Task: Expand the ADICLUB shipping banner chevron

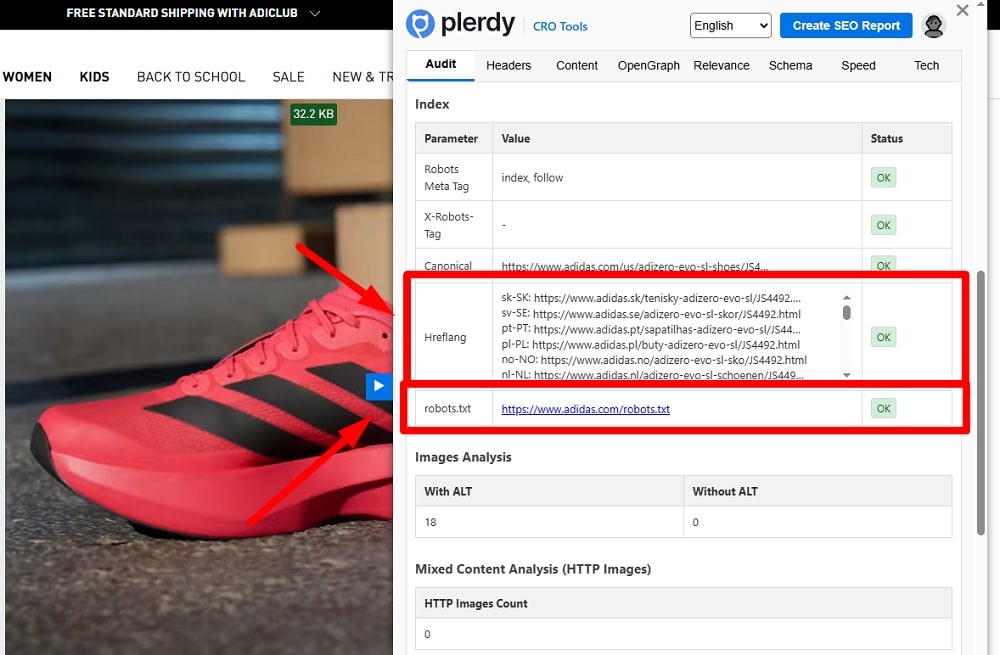Action: [313, 15]
